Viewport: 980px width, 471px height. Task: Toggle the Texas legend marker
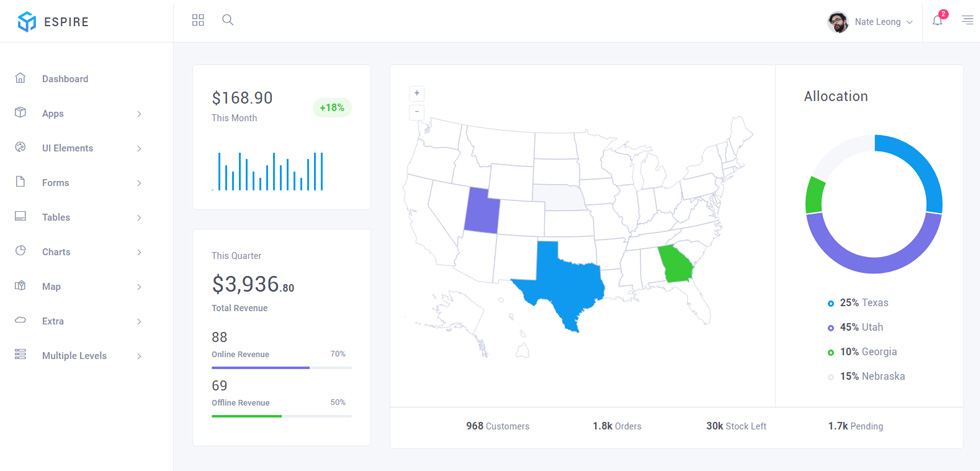click(x=831, y=303)
